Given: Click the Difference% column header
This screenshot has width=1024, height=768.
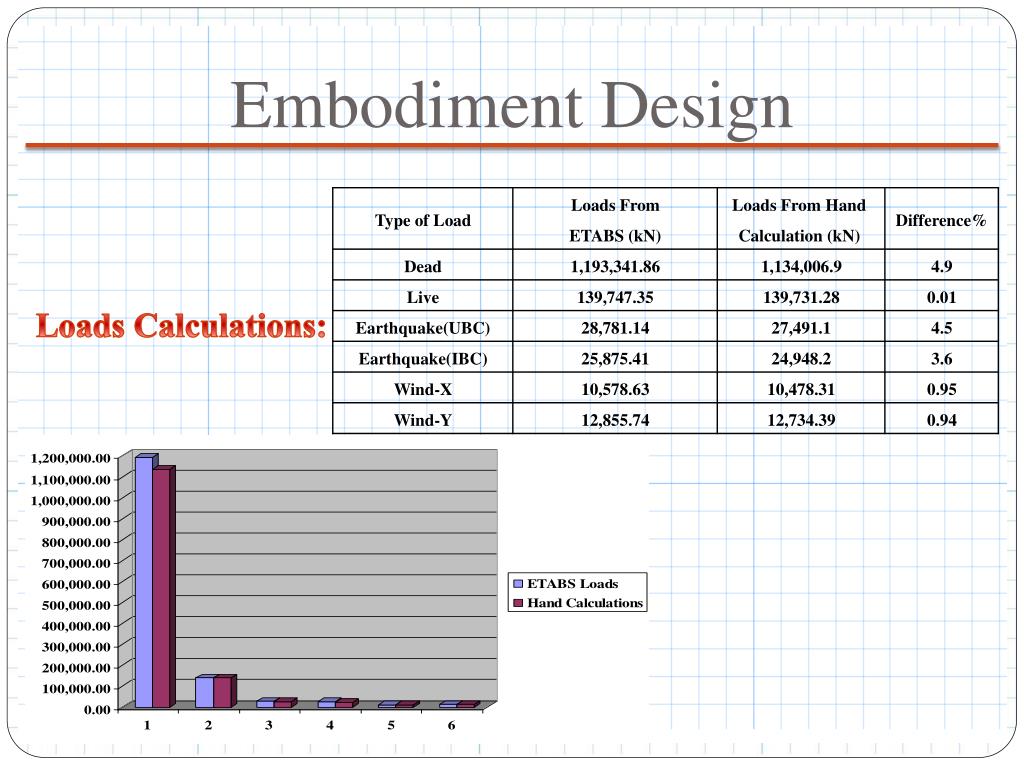Looking at the screenshot, I should click(x=941, y=221).
